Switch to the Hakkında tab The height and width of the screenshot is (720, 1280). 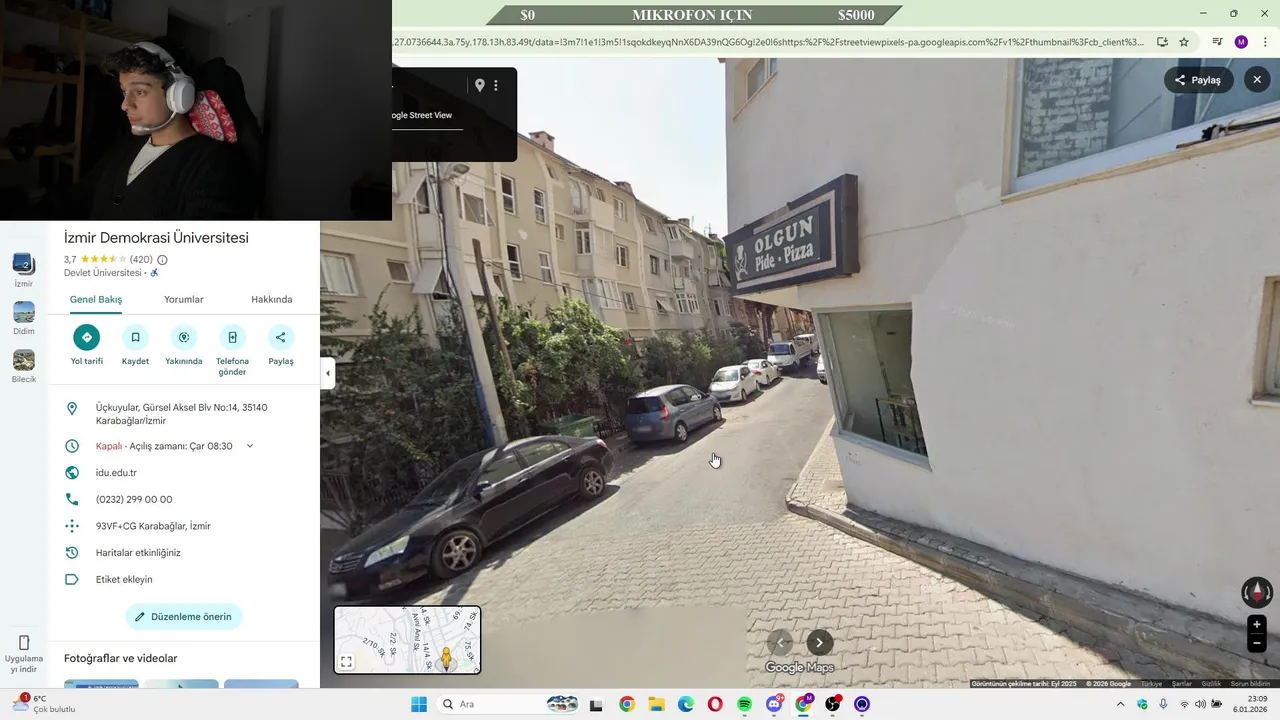[x=272, y=299]
